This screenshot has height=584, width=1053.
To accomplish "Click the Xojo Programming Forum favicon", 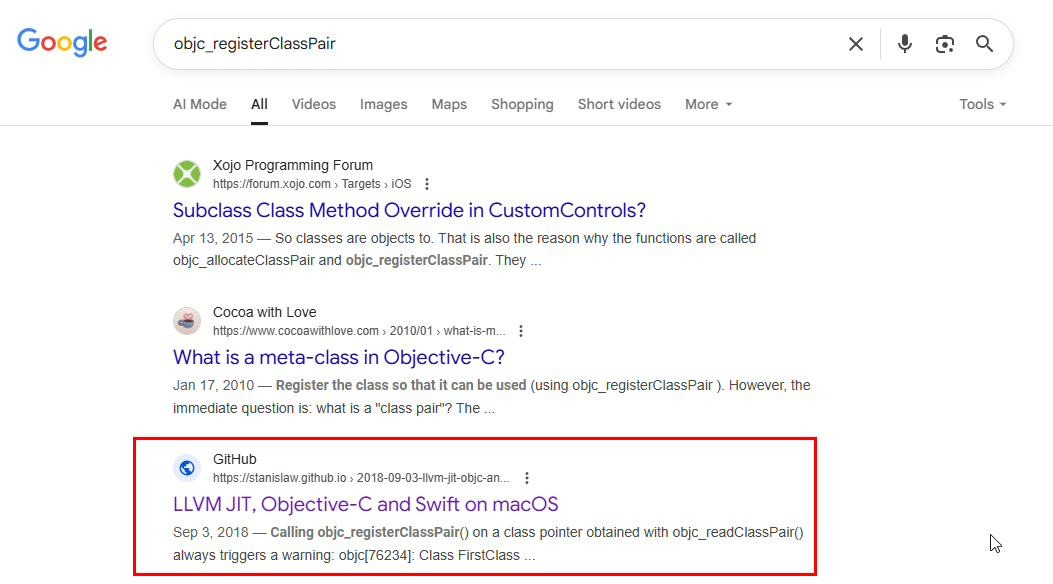I will [187, 174].
